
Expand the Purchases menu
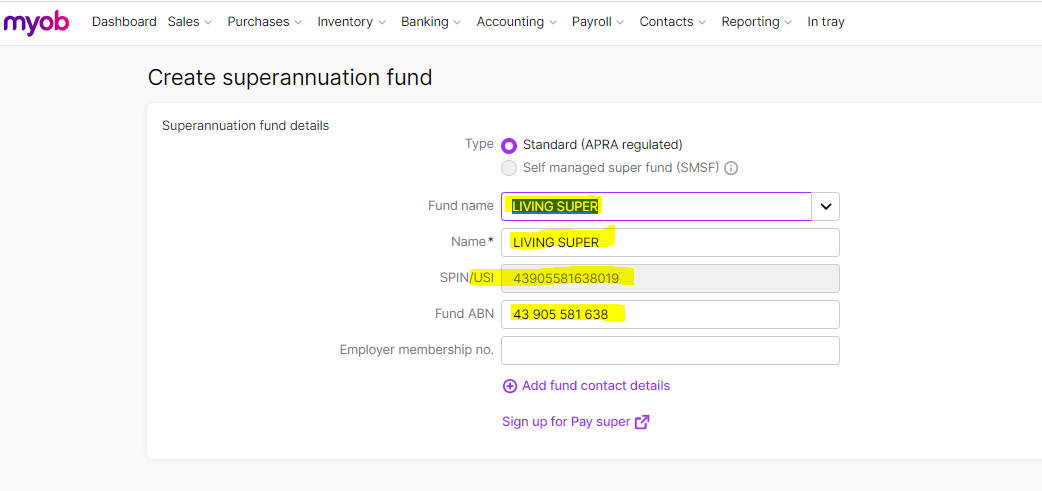(265, 22)
